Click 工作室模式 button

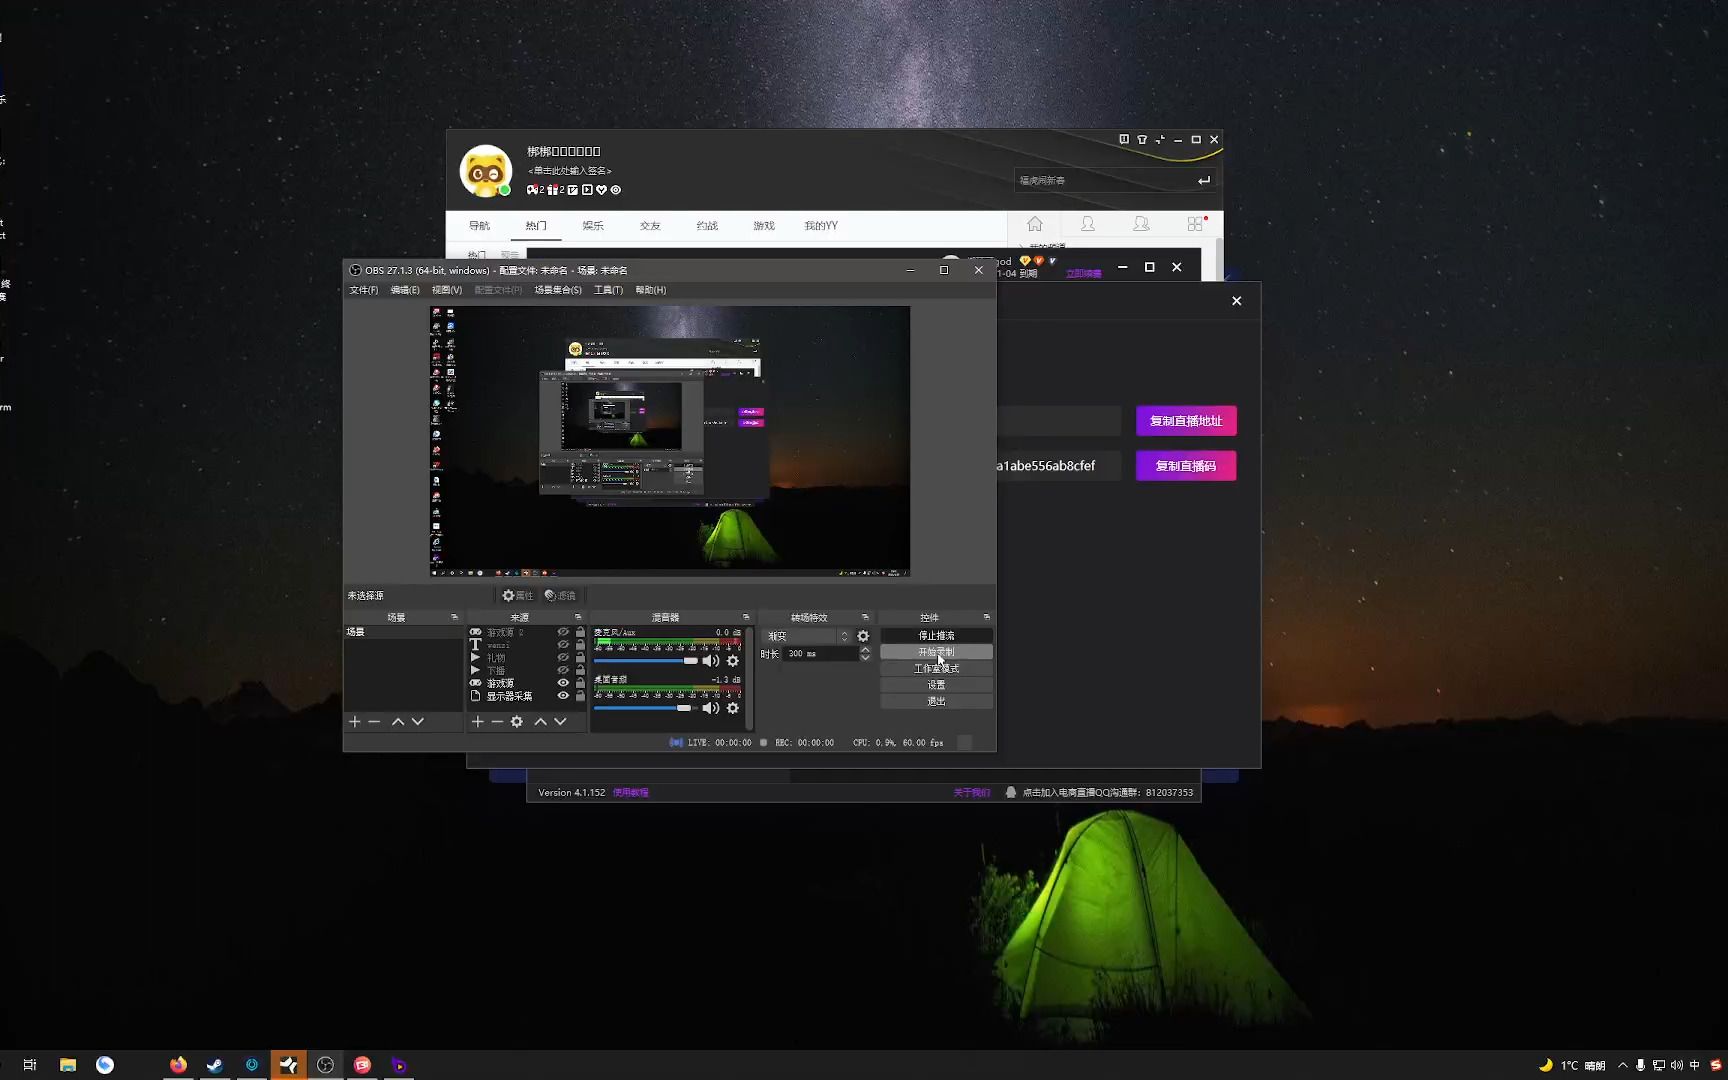(936, 669)
